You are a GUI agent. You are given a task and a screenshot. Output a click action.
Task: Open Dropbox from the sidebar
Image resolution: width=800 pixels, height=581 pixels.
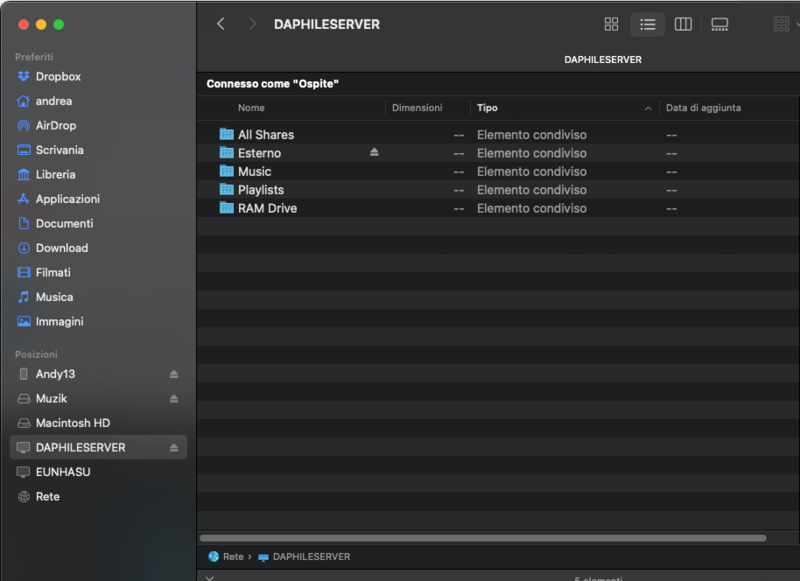(x=57, y=76)
